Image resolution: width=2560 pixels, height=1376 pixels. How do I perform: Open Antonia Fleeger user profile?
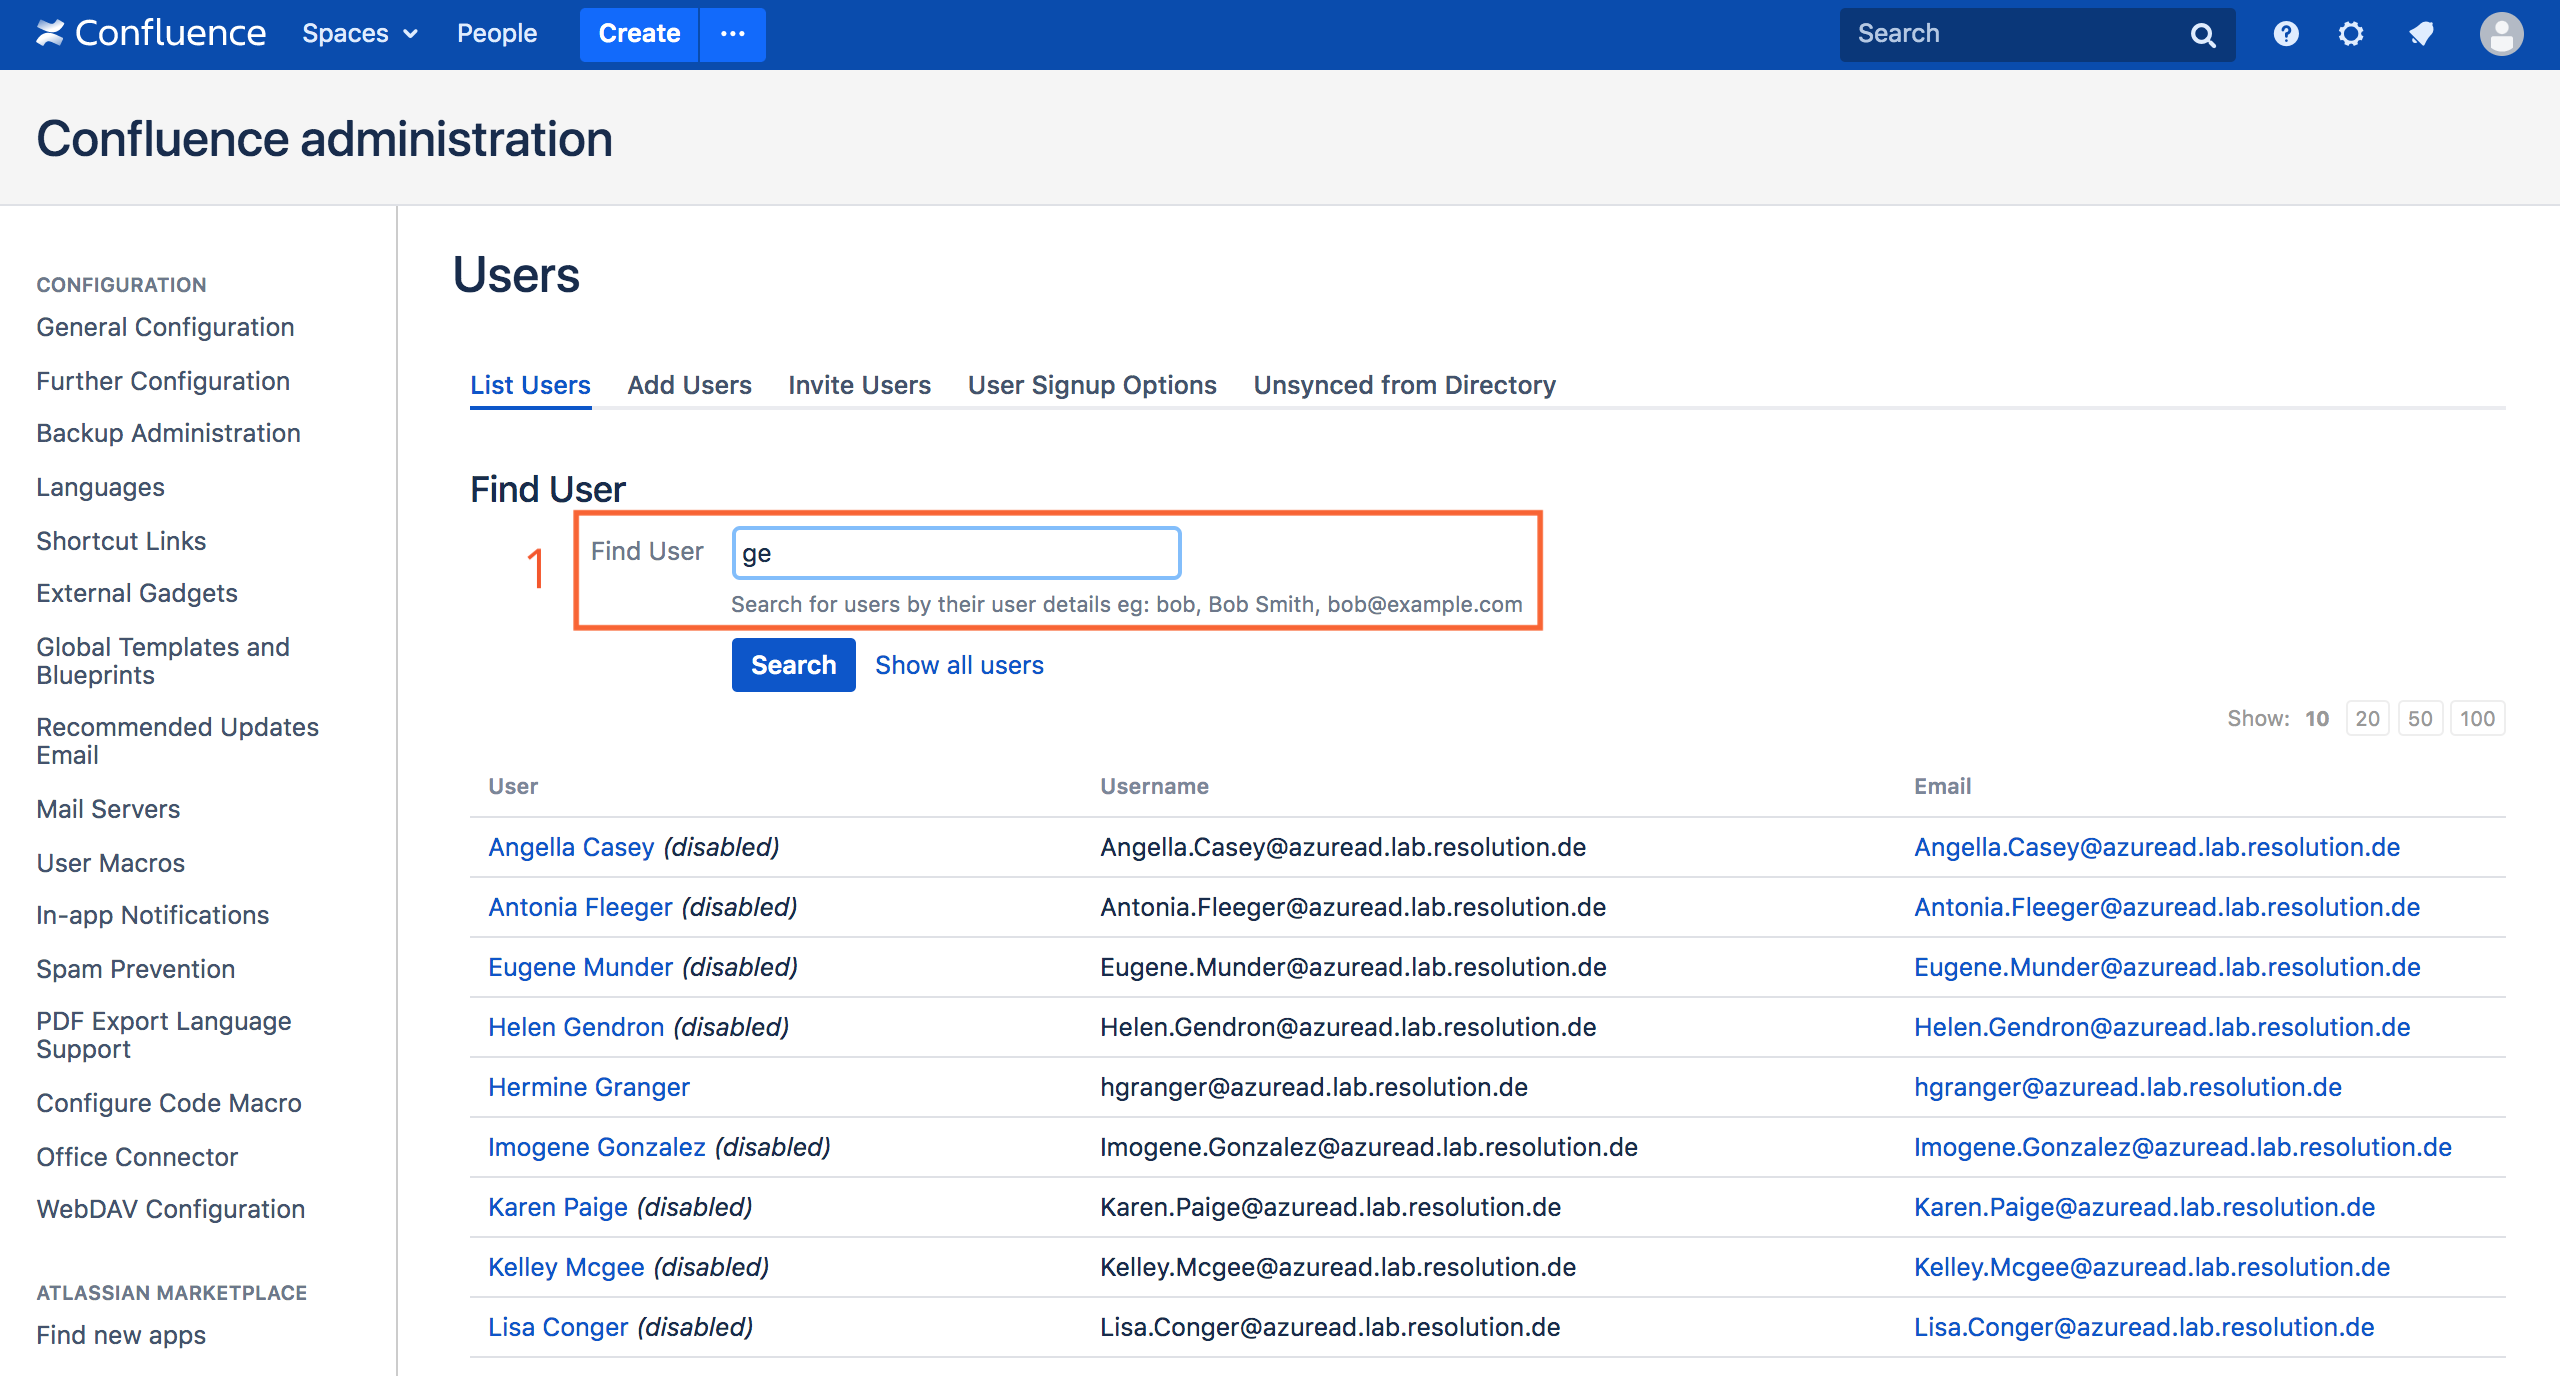(x=580, y=907)
